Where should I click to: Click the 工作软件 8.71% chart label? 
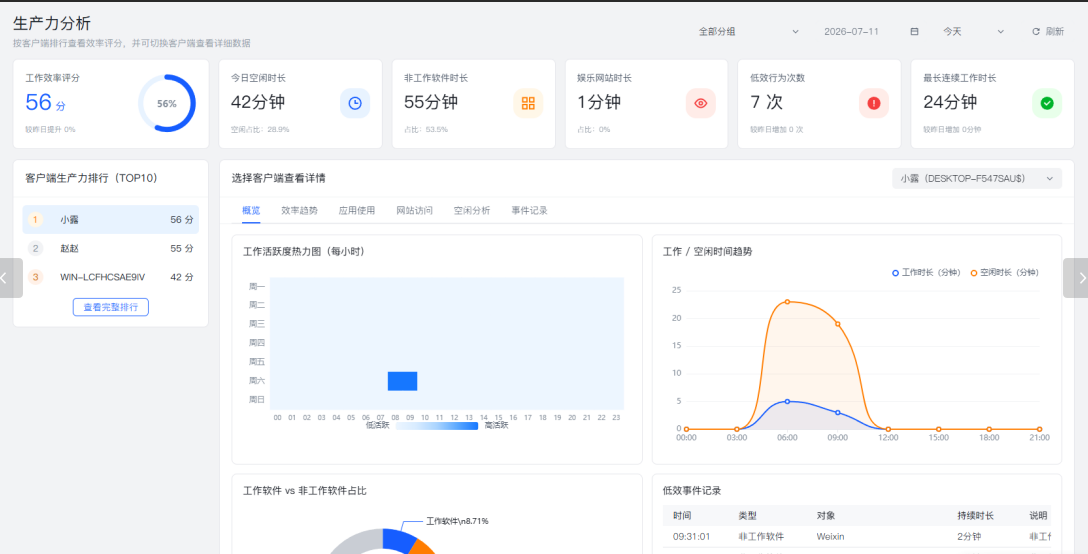pos(457,521)
